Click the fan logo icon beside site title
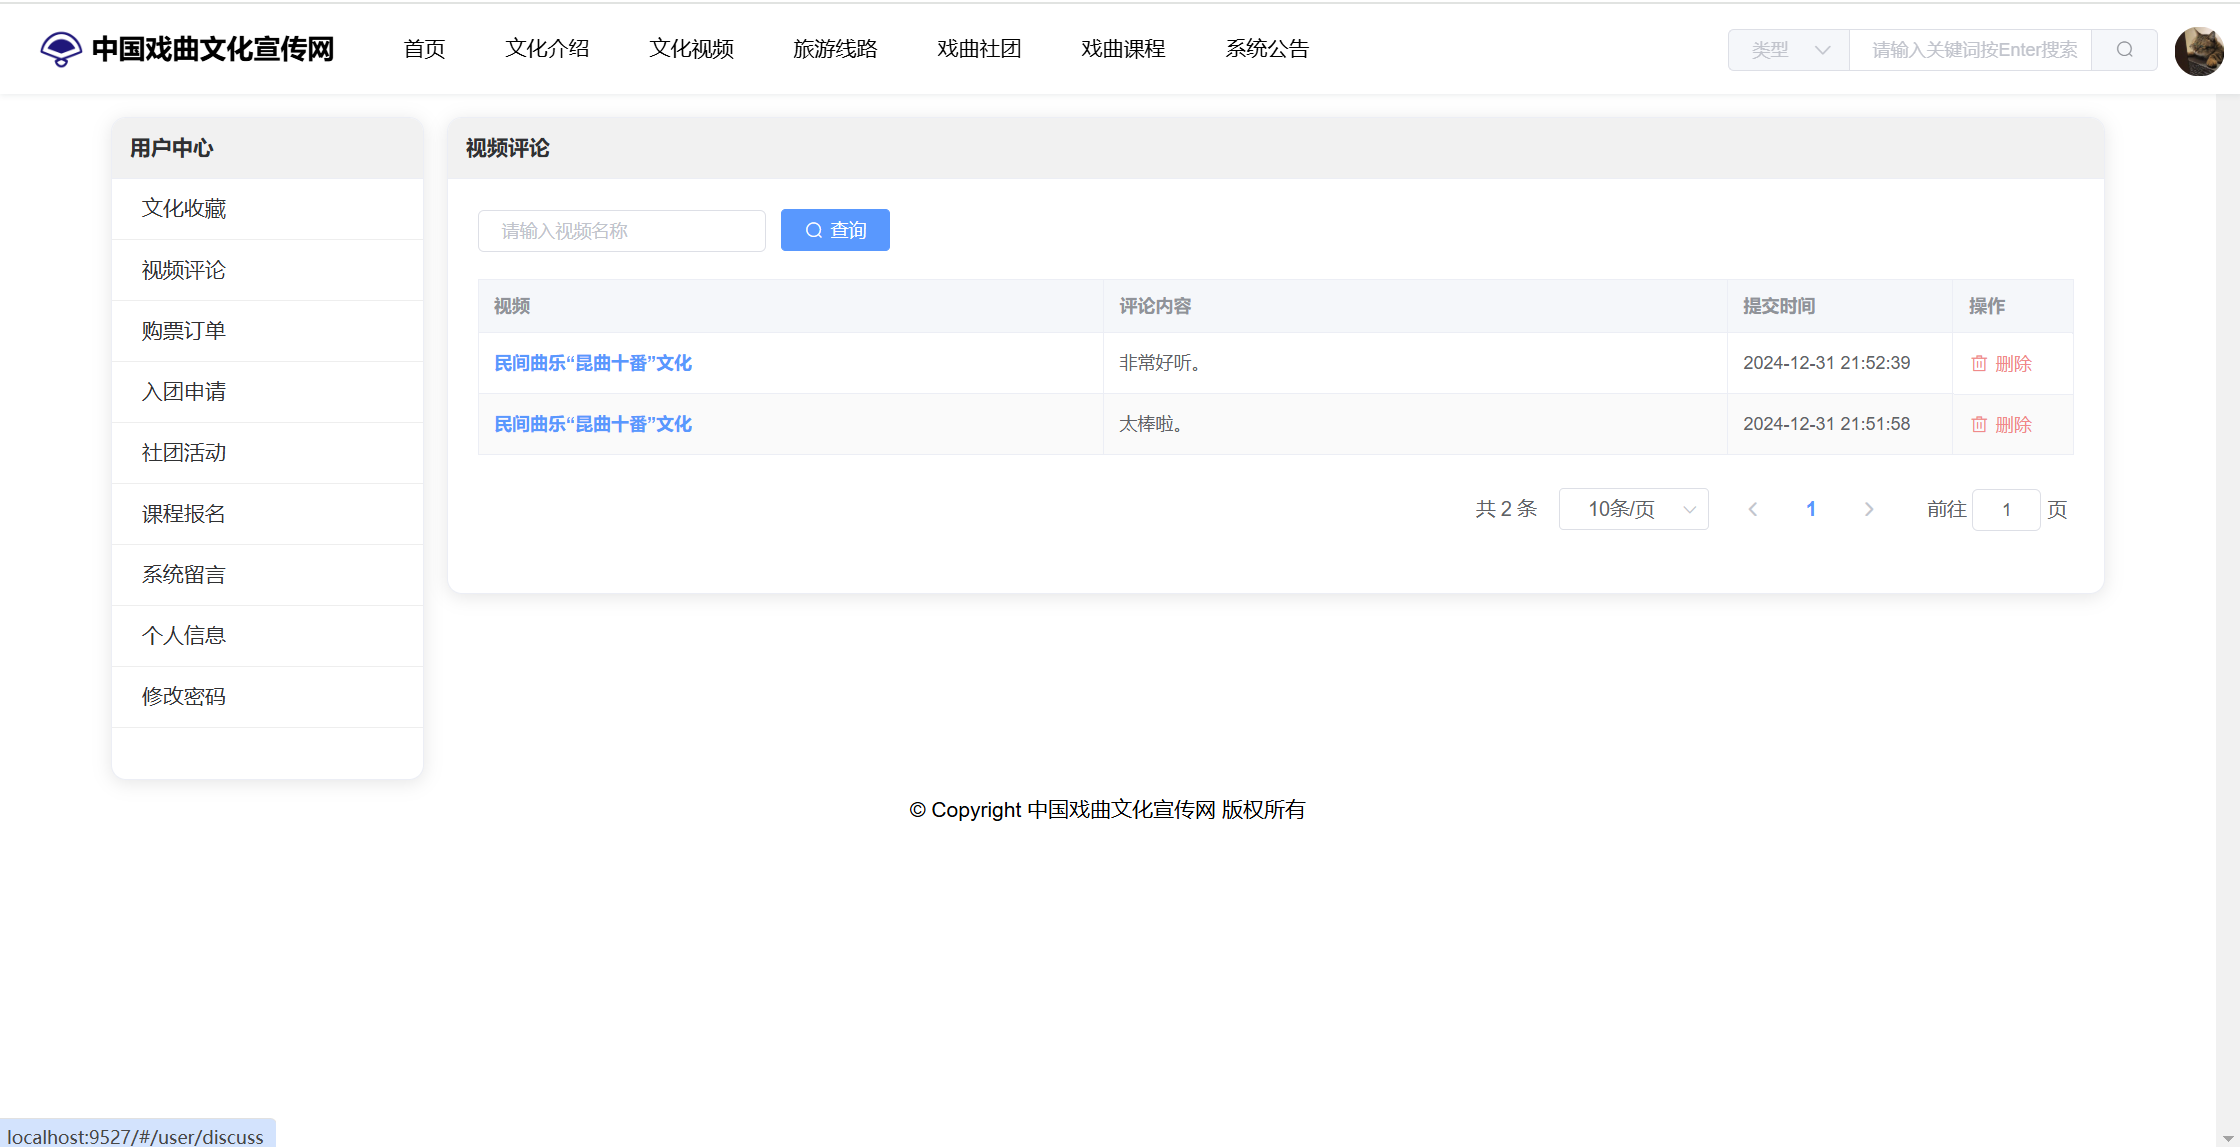This screenshot has height=1147, width=2240. coord(61,49)
